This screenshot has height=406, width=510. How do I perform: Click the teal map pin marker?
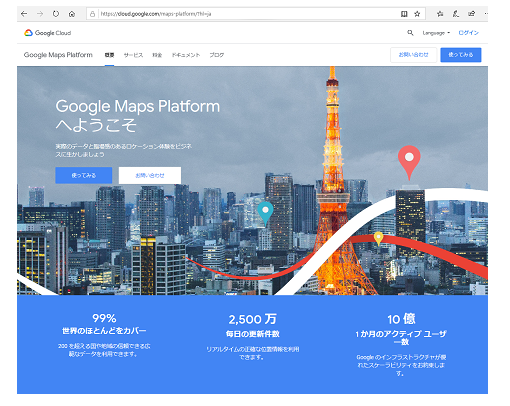(x=265, y=213)
